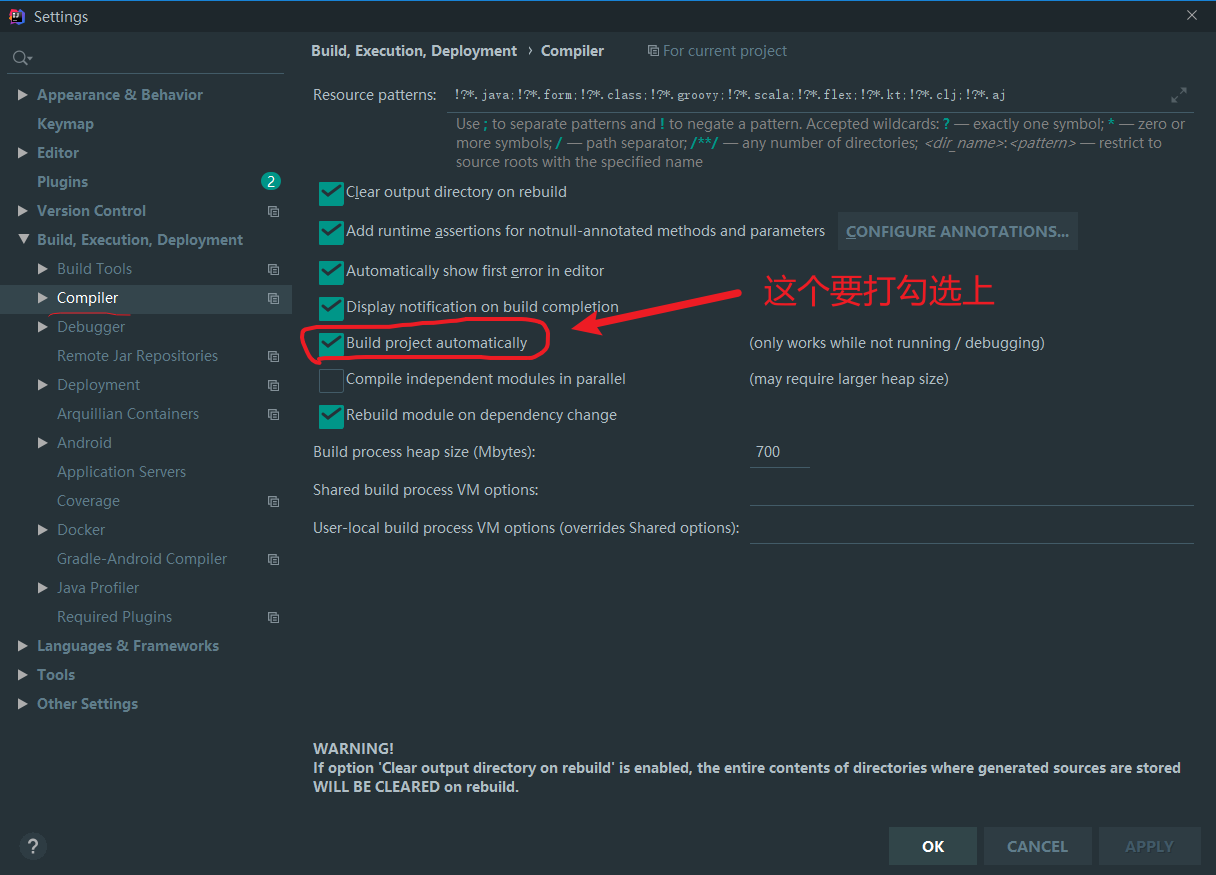Expand the Tools section arrow
Screen dimensions: 1216x875
[23, 675]
